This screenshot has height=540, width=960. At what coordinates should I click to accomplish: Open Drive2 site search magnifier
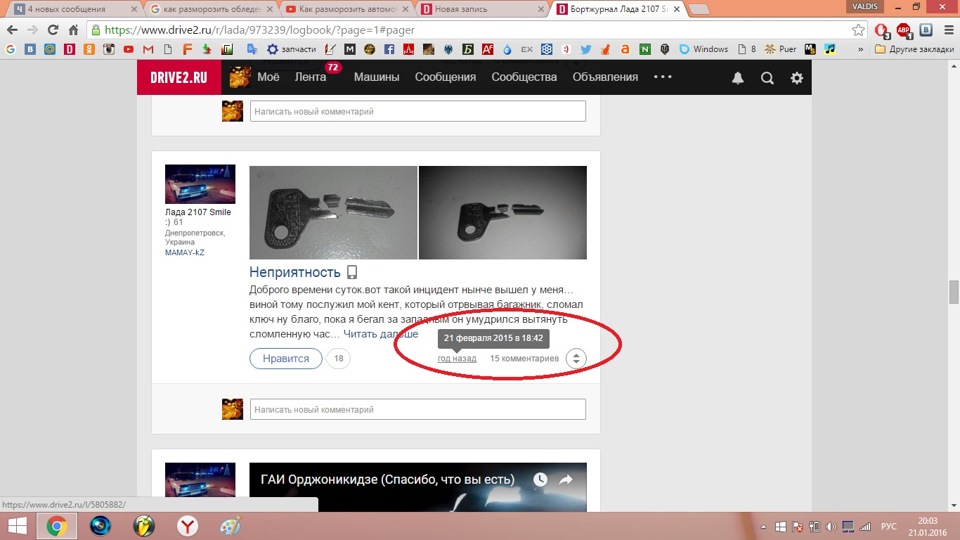(x=767, y=78)
